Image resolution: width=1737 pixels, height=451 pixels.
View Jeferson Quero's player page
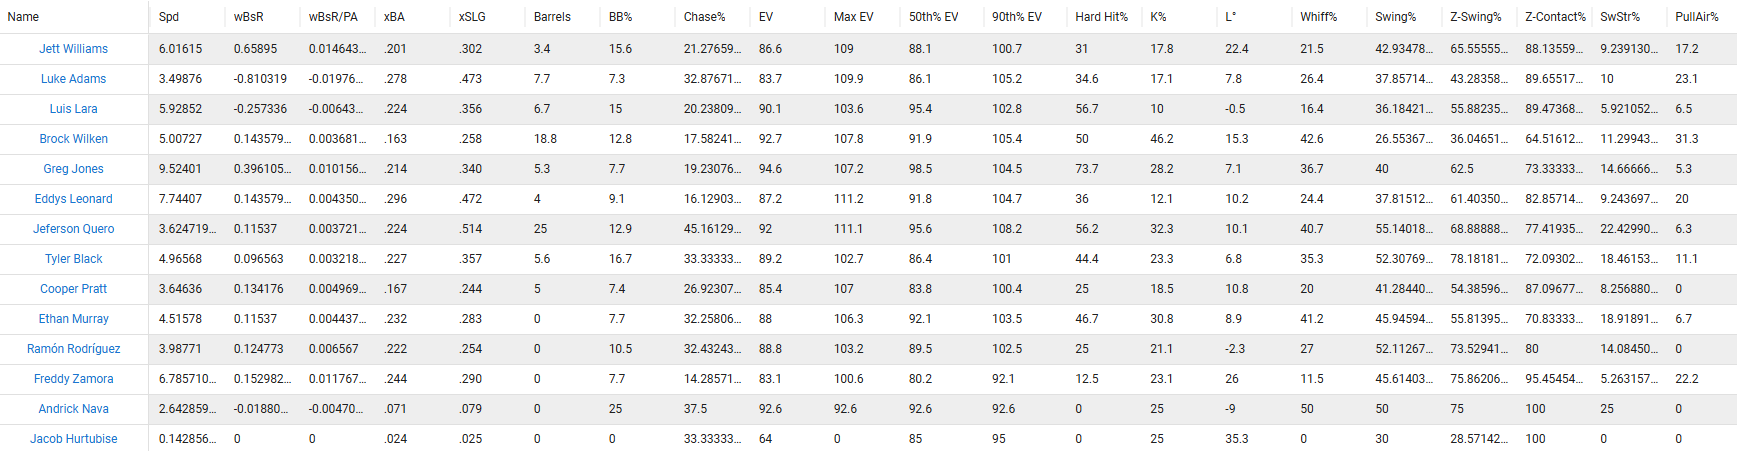click(x=73, y=229)
